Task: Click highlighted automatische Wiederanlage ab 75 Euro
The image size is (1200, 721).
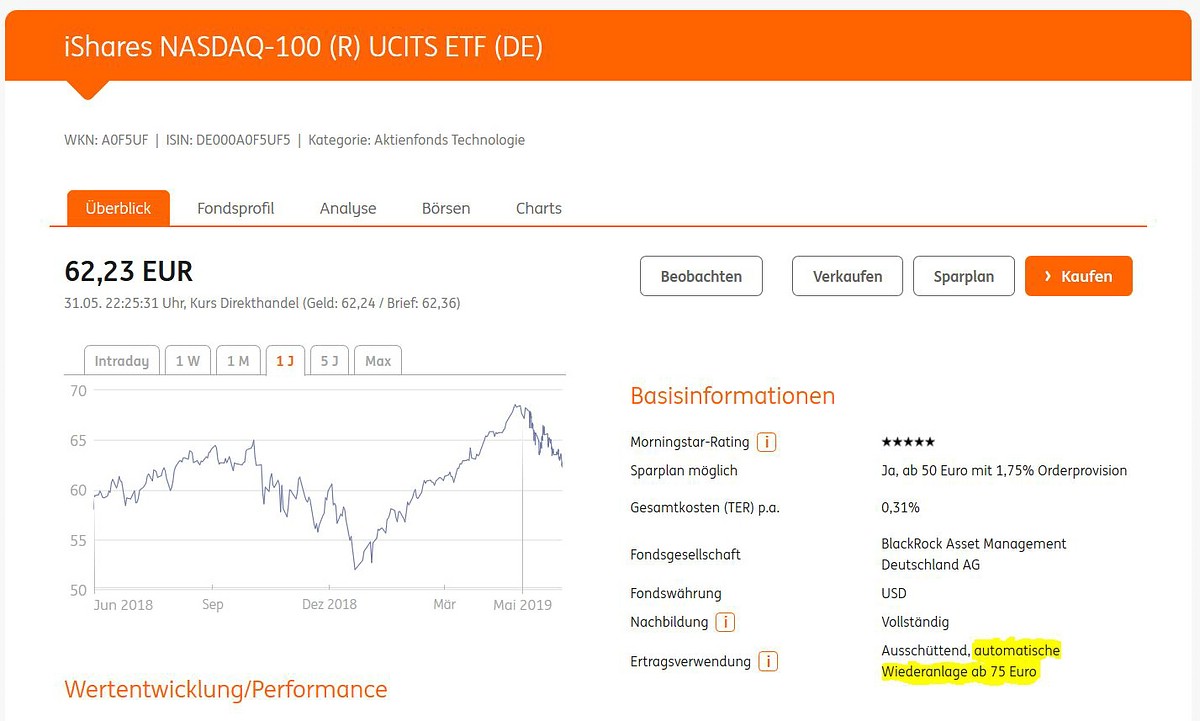Action: pos(970,661)
